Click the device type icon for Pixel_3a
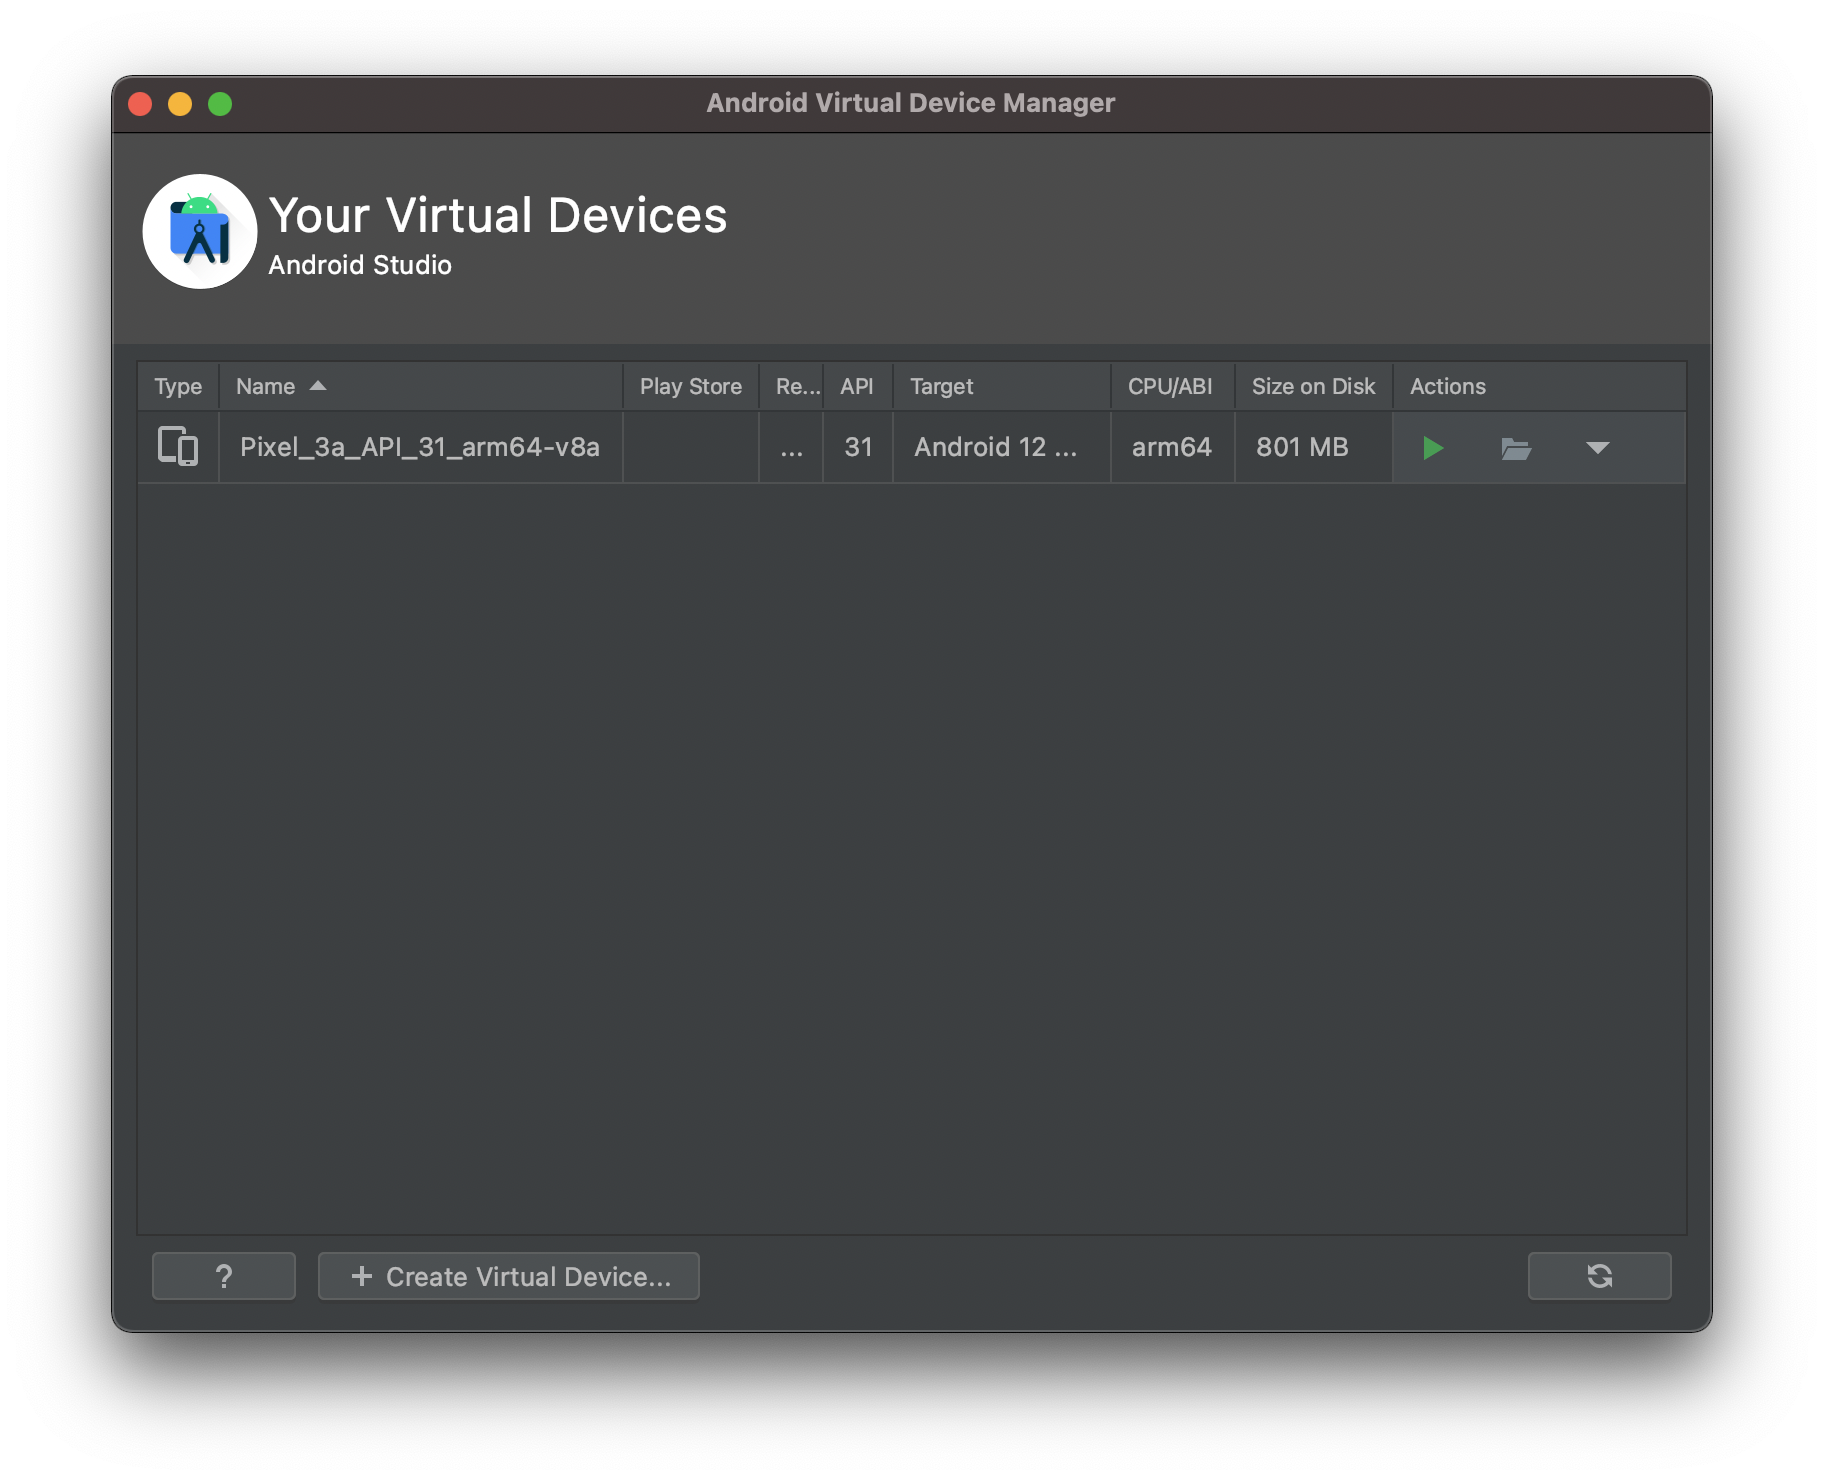 tap(178, 446)
